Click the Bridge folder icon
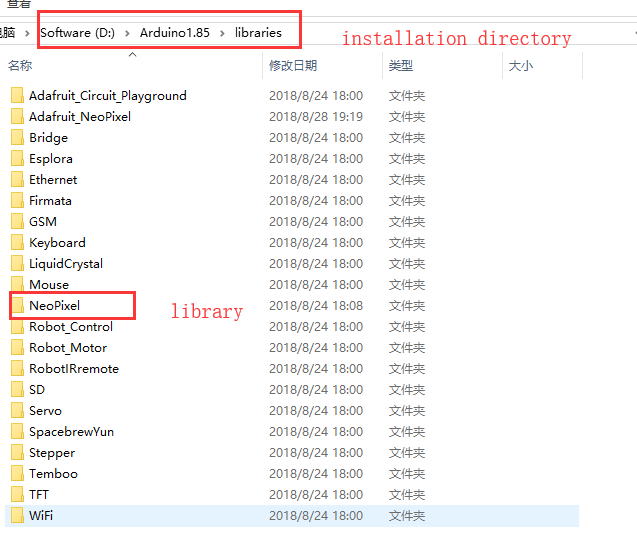 (17, 138)
